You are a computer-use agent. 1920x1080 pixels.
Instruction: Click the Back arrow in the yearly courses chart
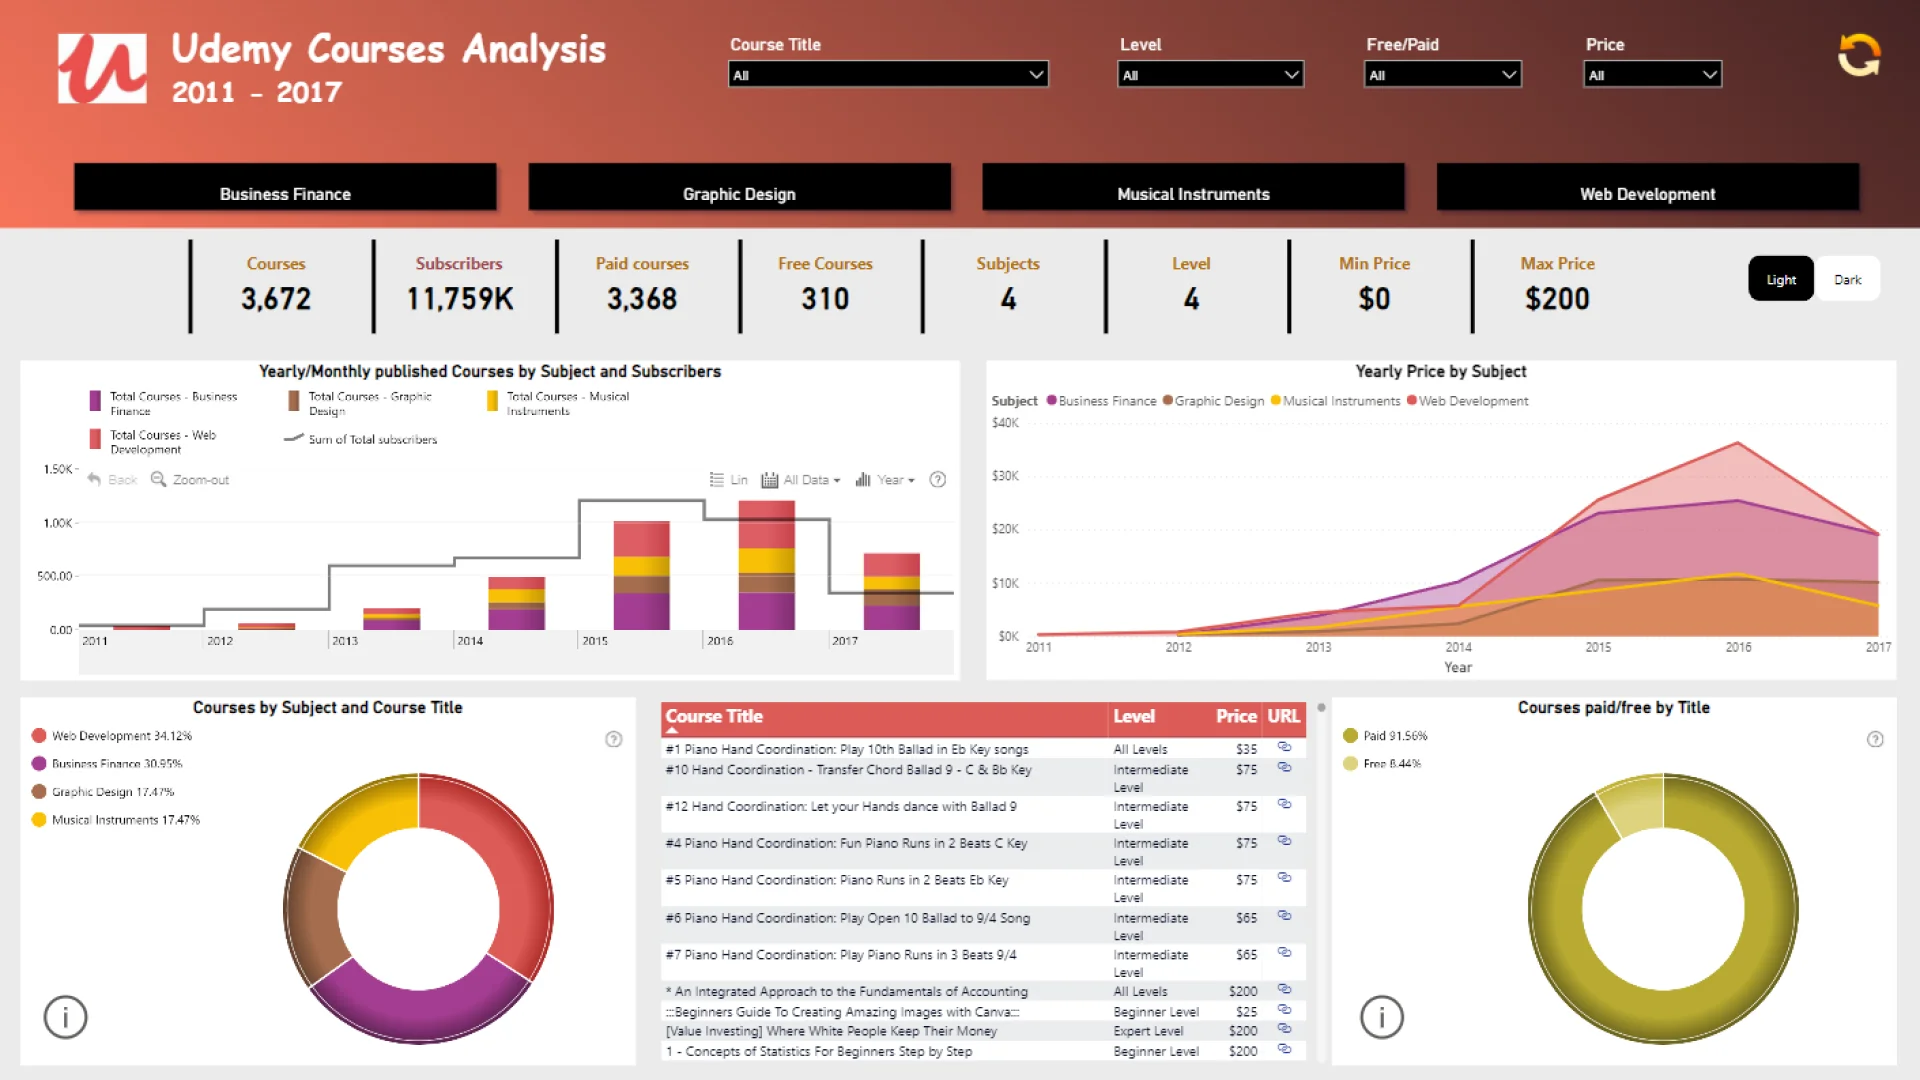(94, 479)
